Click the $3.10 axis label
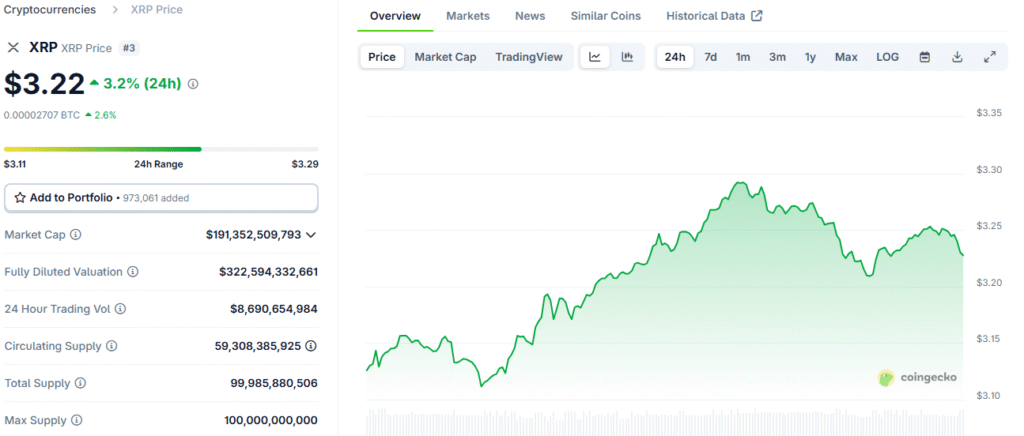 point(989,396)
